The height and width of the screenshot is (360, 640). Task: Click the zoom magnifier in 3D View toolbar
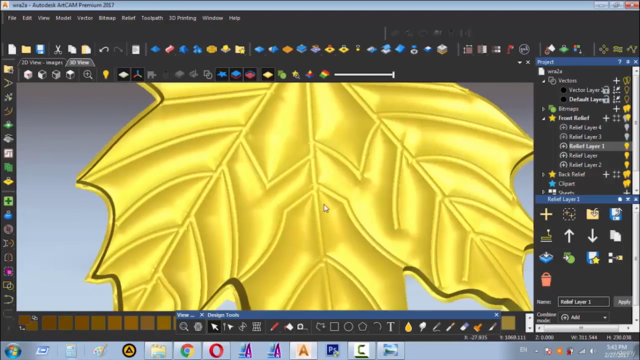(x=88, y=75)
